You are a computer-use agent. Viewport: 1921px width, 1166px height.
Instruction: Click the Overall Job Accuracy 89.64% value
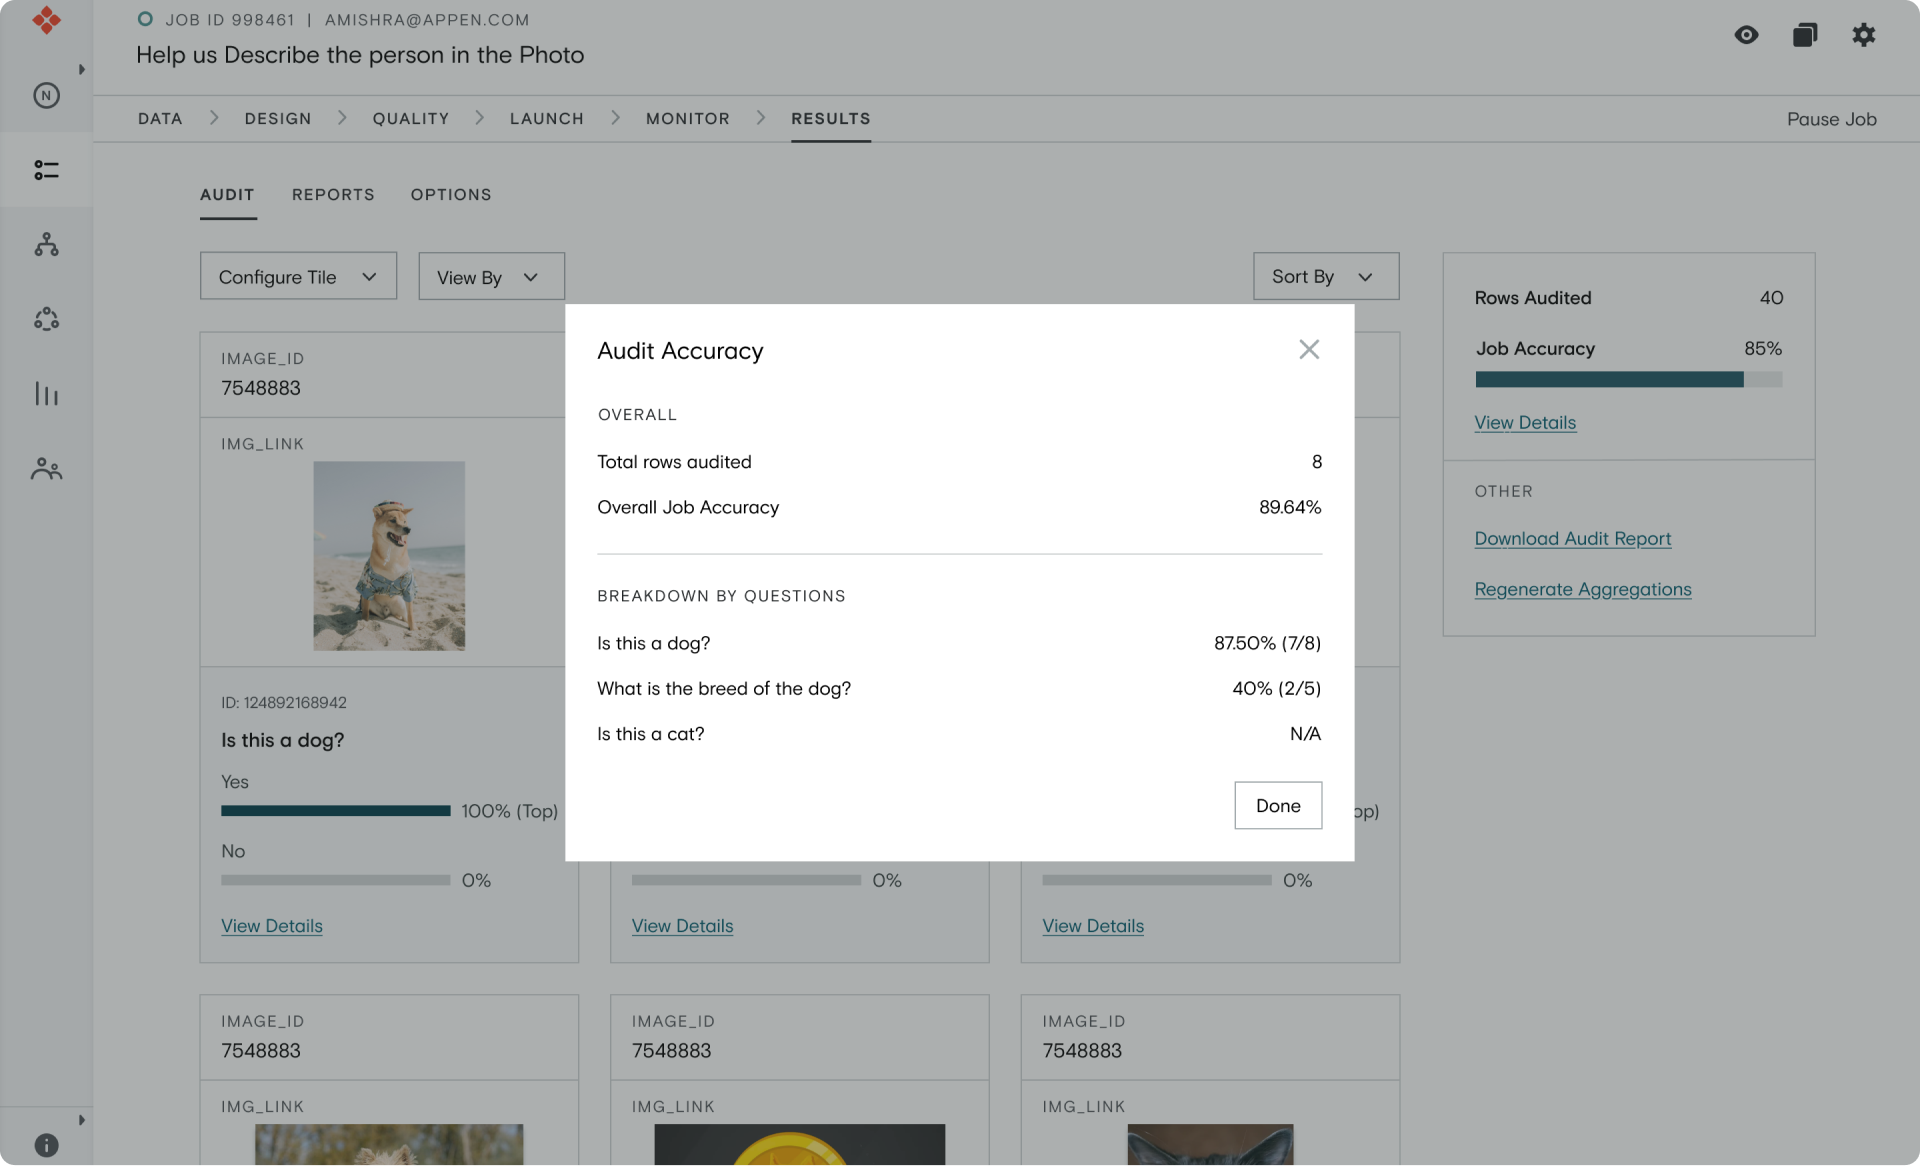coord(1290,507)
